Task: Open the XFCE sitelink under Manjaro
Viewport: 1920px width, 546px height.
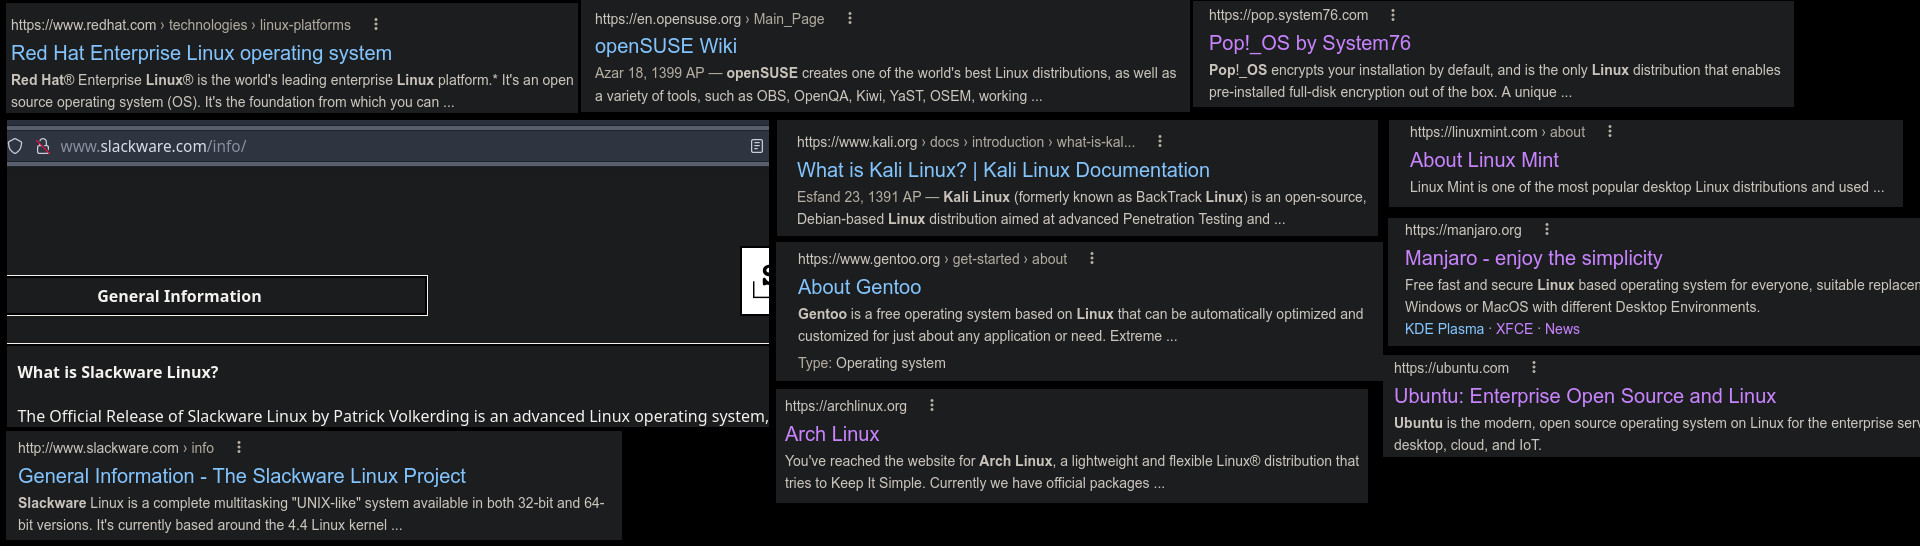Action: [x=1514, y=329]
